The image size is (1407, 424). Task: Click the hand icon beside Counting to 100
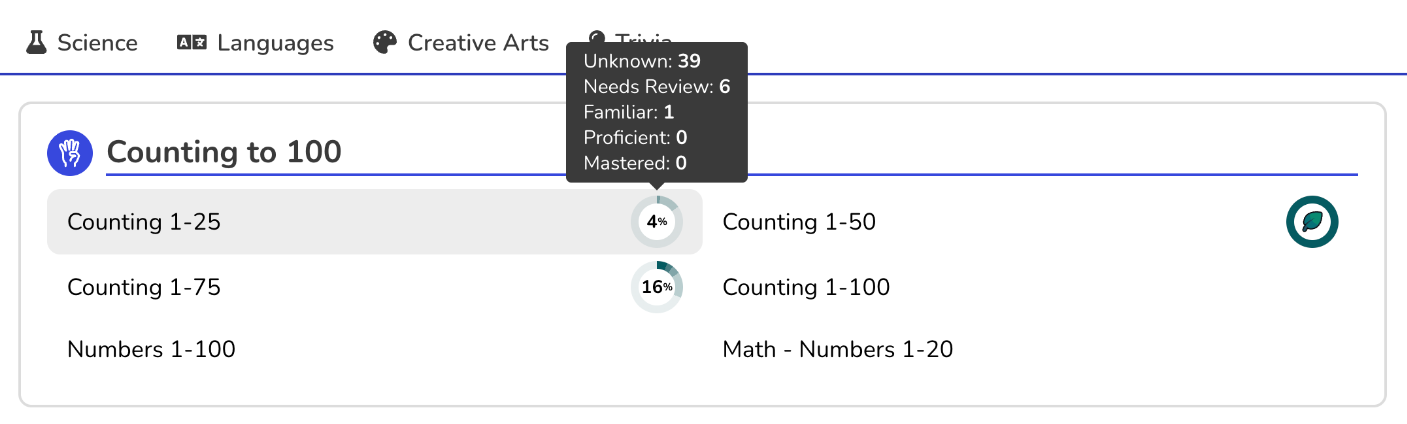pyautogui.click(x=70, y=153)
